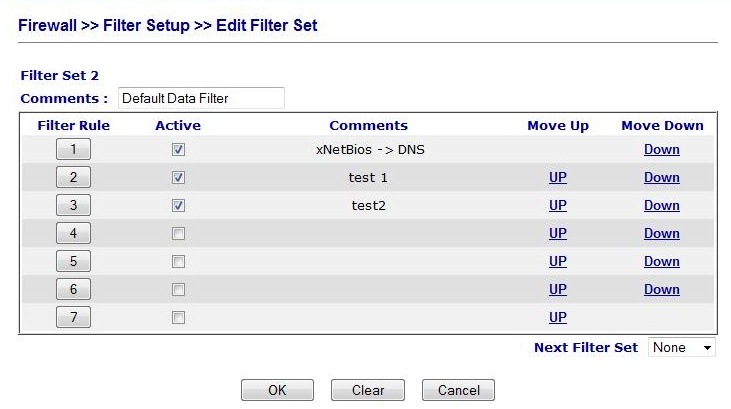
Task: Open filter rule 1 button
Action: click(x=73, y=150)
